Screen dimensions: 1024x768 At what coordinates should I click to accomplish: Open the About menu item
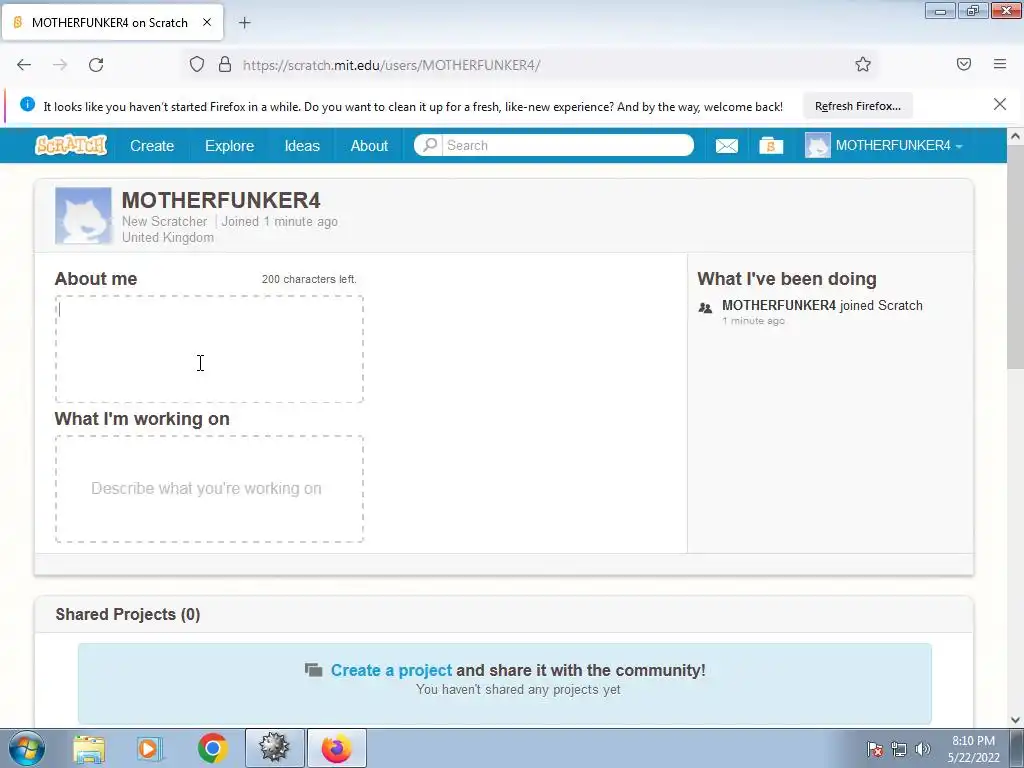pyautogui.click(x=369, y=146)
